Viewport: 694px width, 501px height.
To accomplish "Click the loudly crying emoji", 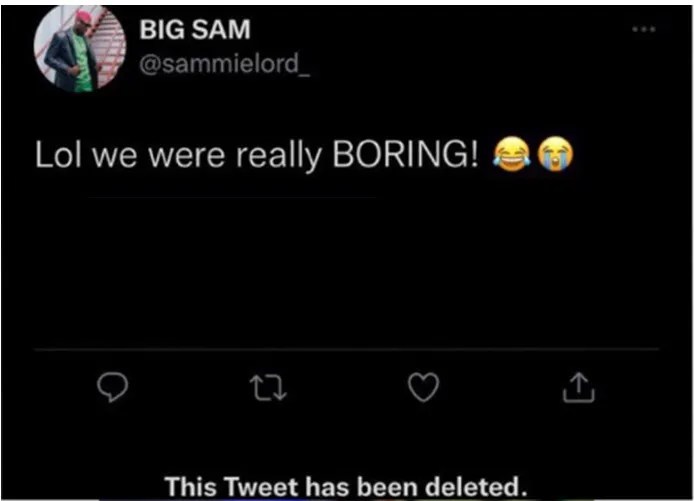I will (x=555, y=154).
